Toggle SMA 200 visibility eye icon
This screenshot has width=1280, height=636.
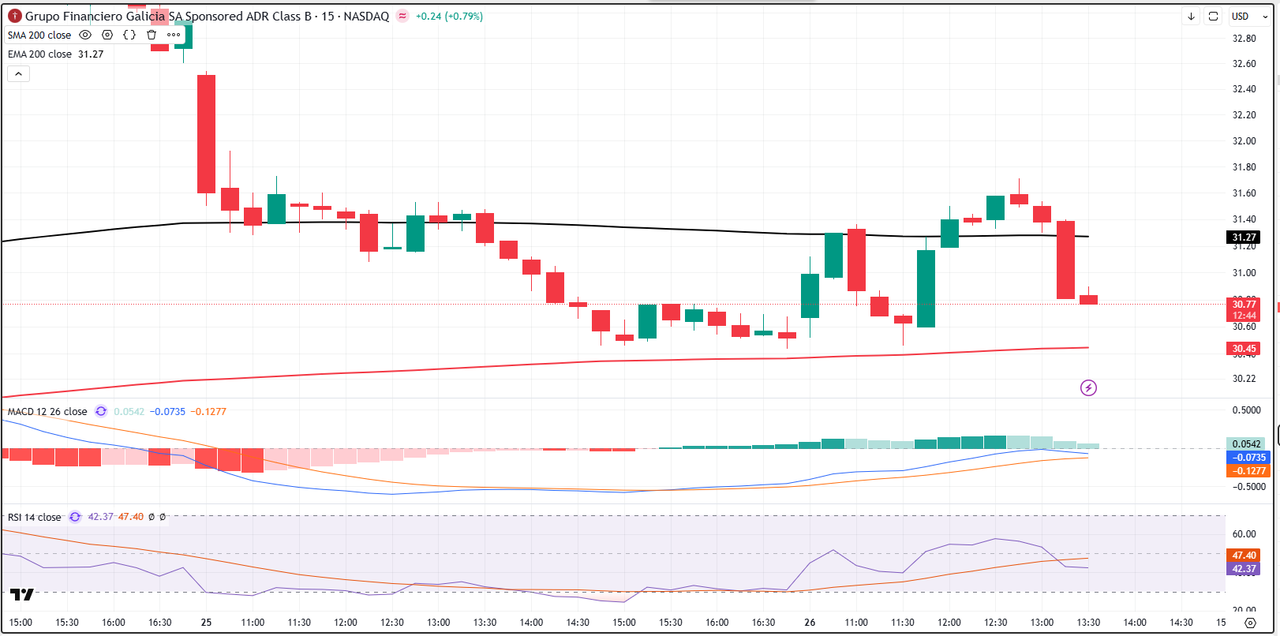[85, 34]
